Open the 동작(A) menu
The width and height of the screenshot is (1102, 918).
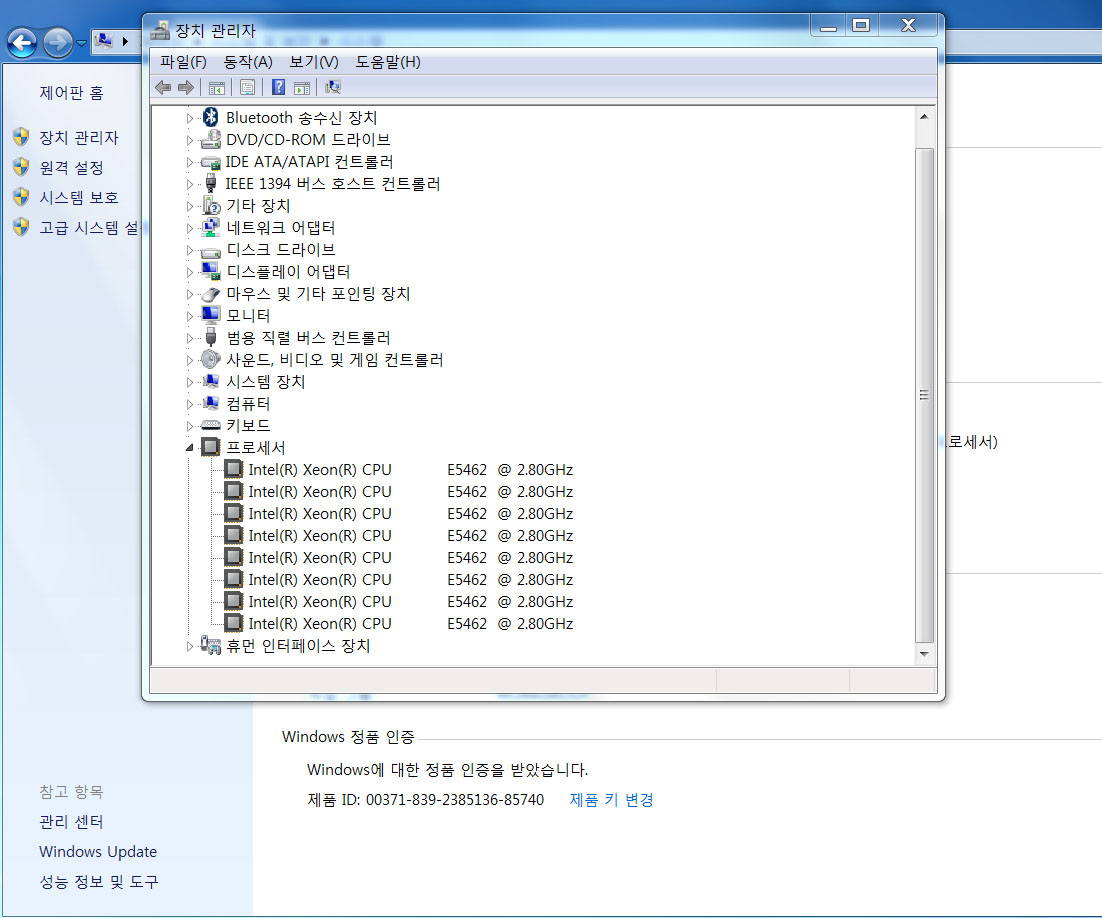click(248, 62)
